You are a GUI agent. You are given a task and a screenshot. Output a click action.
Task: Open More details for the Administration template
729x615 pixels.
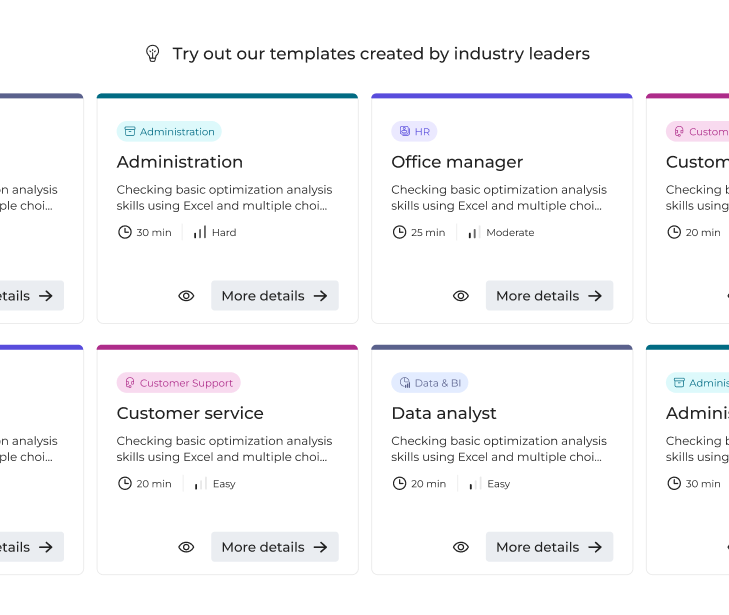pos(274,296)
